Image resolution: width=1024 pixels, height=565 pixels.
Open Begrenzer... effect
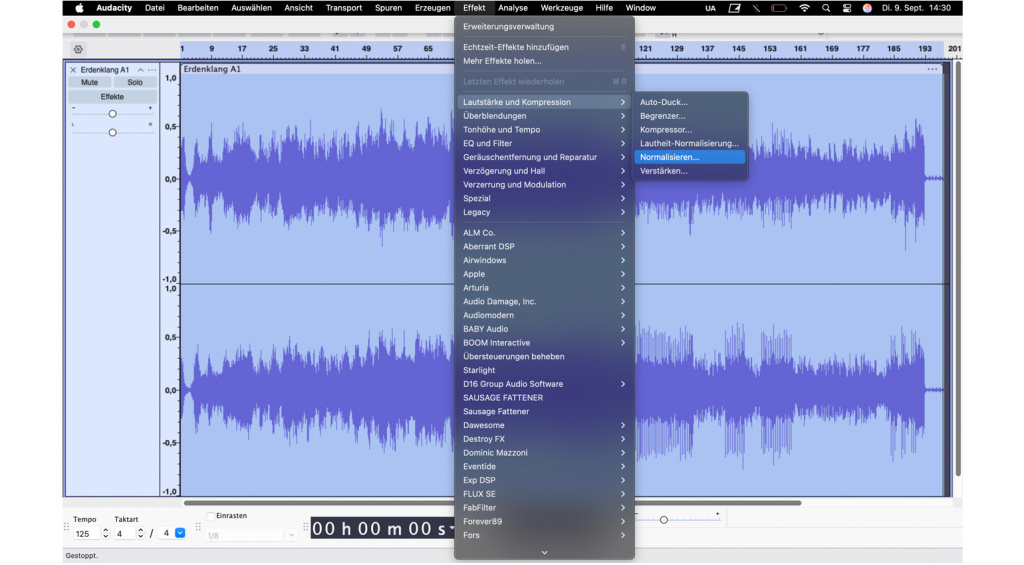point(690,116)
